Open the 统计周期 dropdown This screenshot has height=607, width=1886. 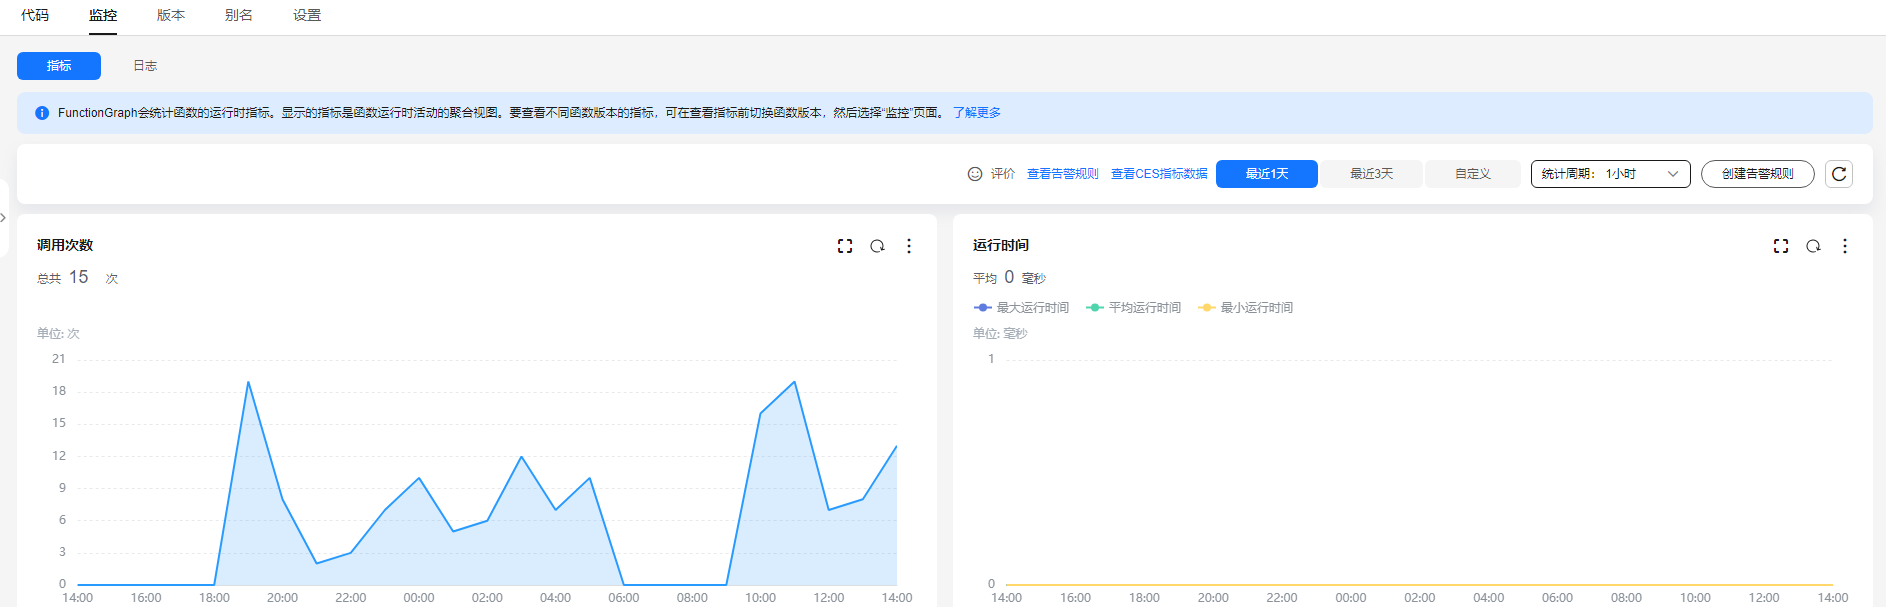pos(1610,174)
